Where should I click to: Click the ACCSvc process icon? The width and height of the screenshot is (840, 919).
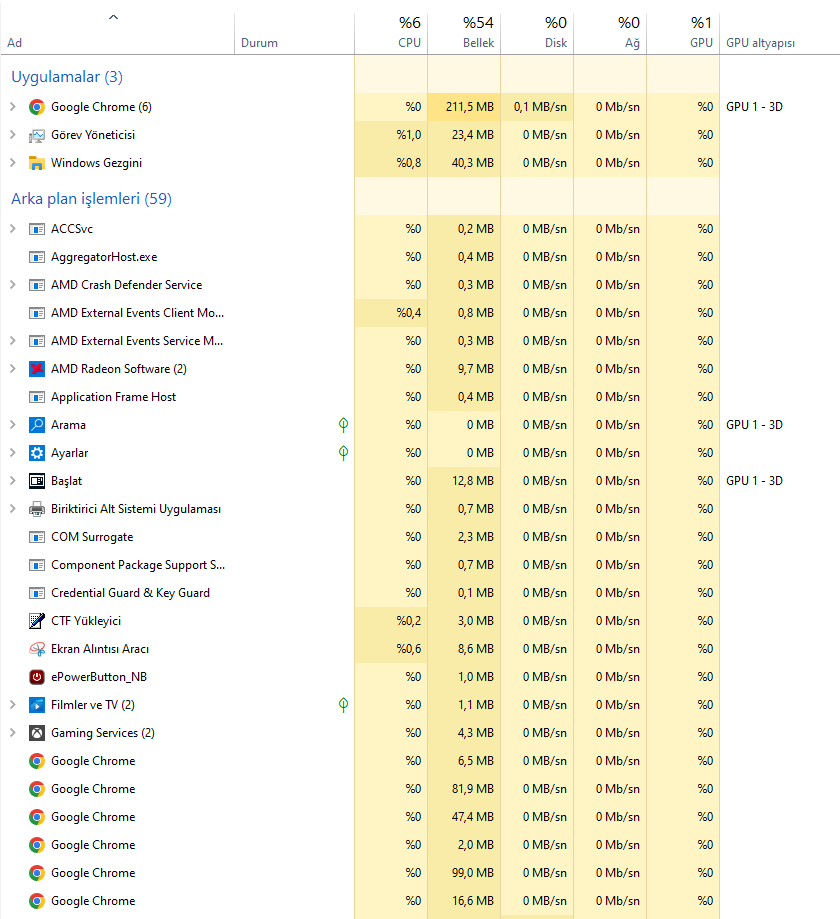tap(37, 229)
